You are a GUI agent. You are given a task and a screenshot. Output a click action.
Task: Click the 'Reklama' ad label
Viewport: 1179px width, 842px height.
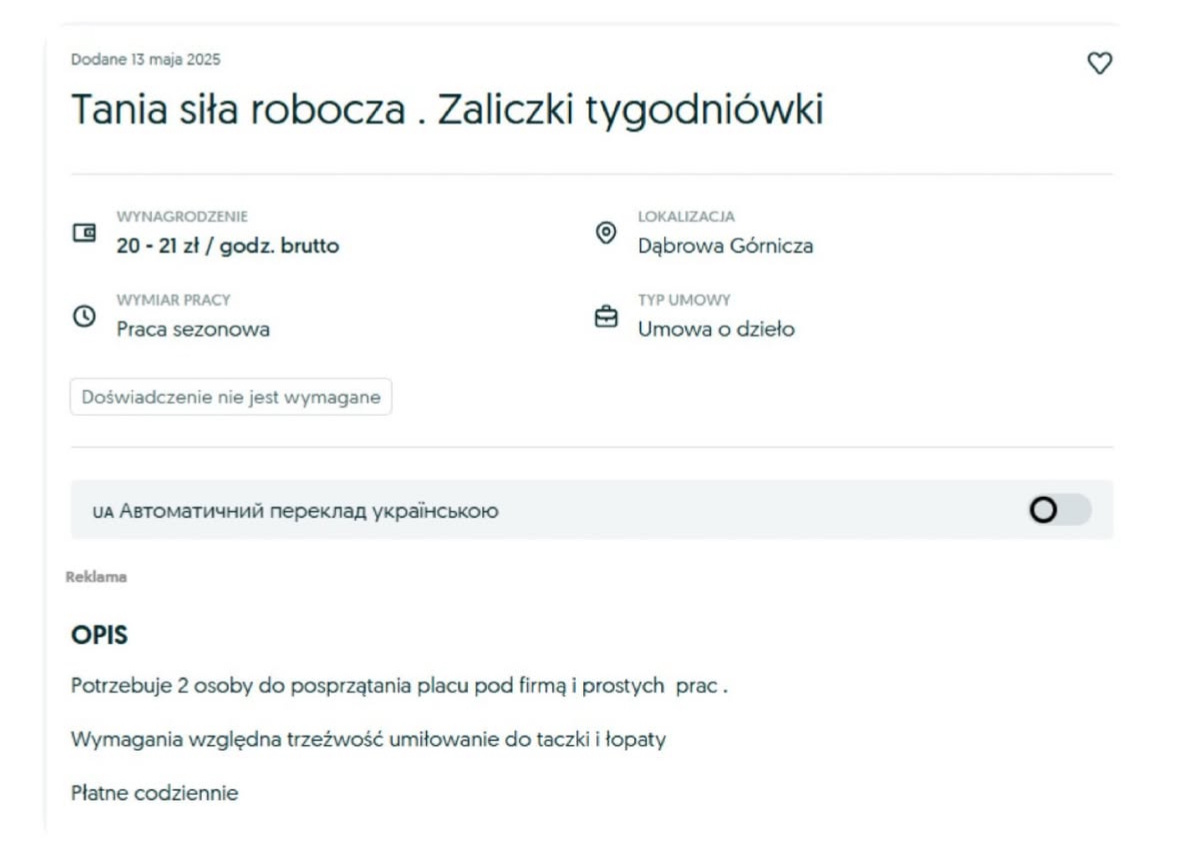(x=96, y=577)
